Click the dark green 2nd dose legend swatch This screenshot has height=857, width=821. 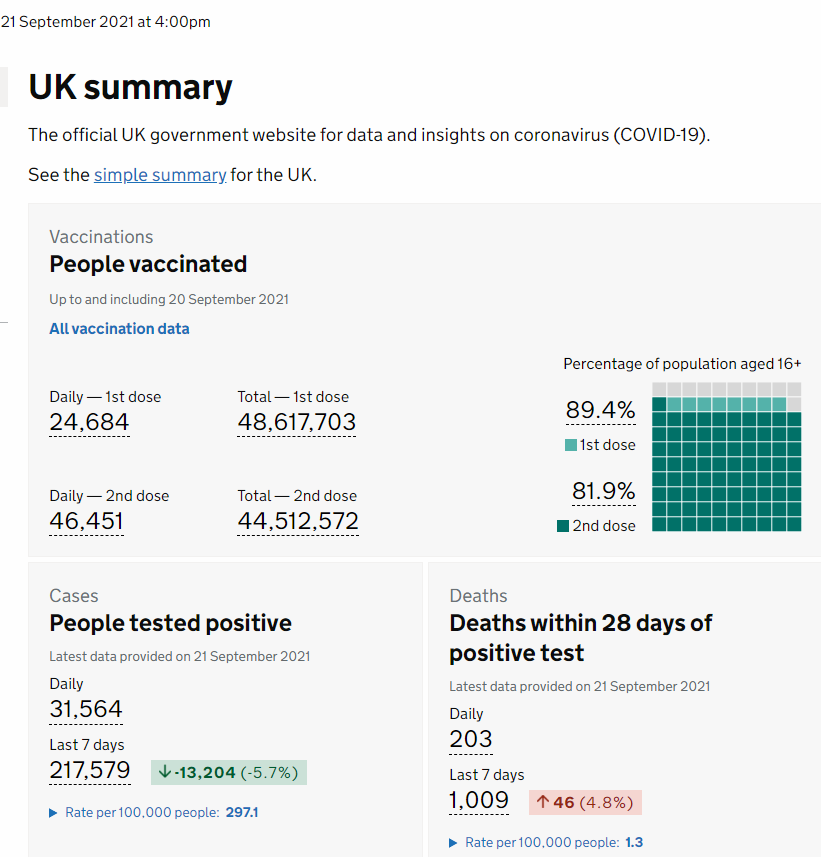click(x=563, y=526)
